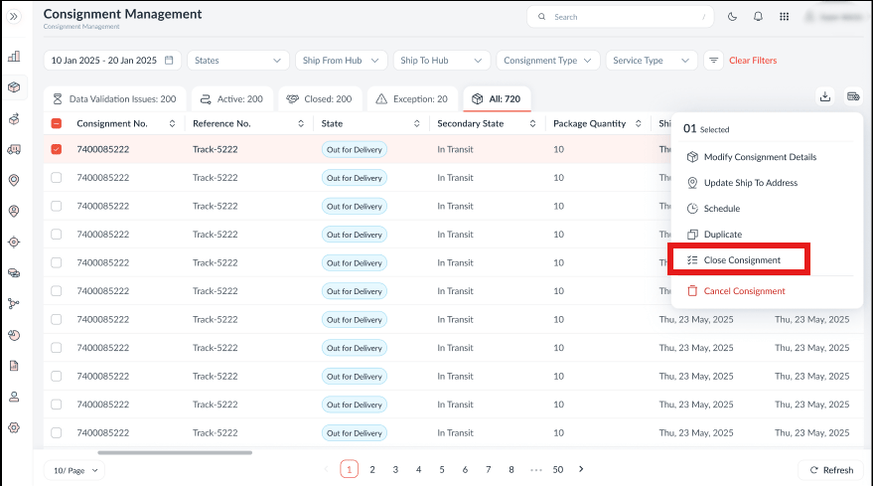Expand the States dropdown
The width and height of the screenshot is (873, 486).
pyautogui.click(x=238, y=60)
